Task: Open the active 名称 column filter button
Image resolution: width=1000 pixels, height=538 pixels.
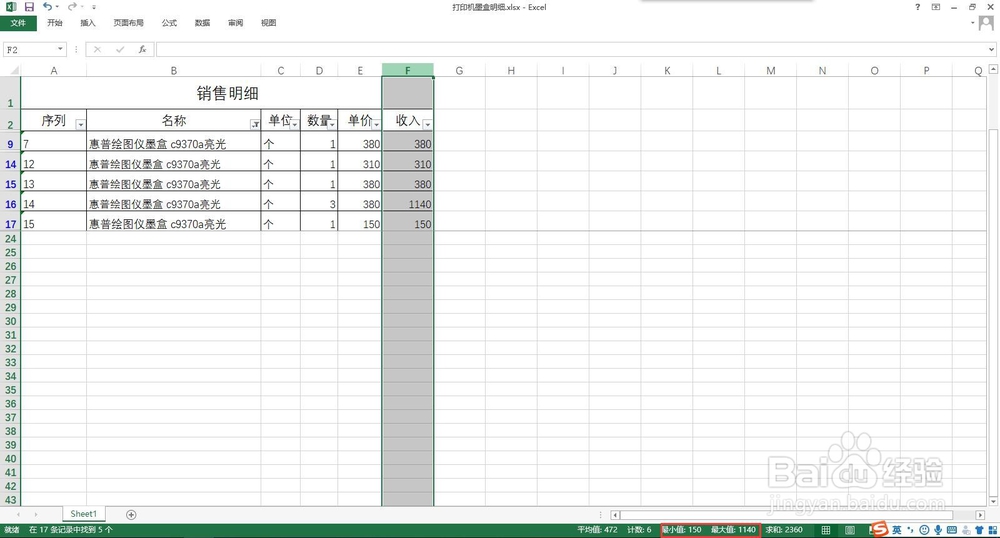Action: tap(254, 124)
